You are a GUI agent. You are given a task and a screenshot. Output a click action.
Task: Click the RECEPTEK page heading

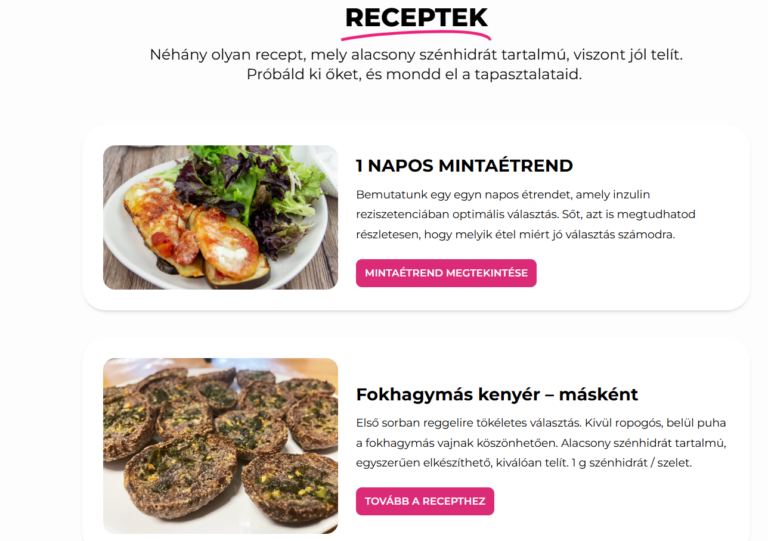(416, 17)
